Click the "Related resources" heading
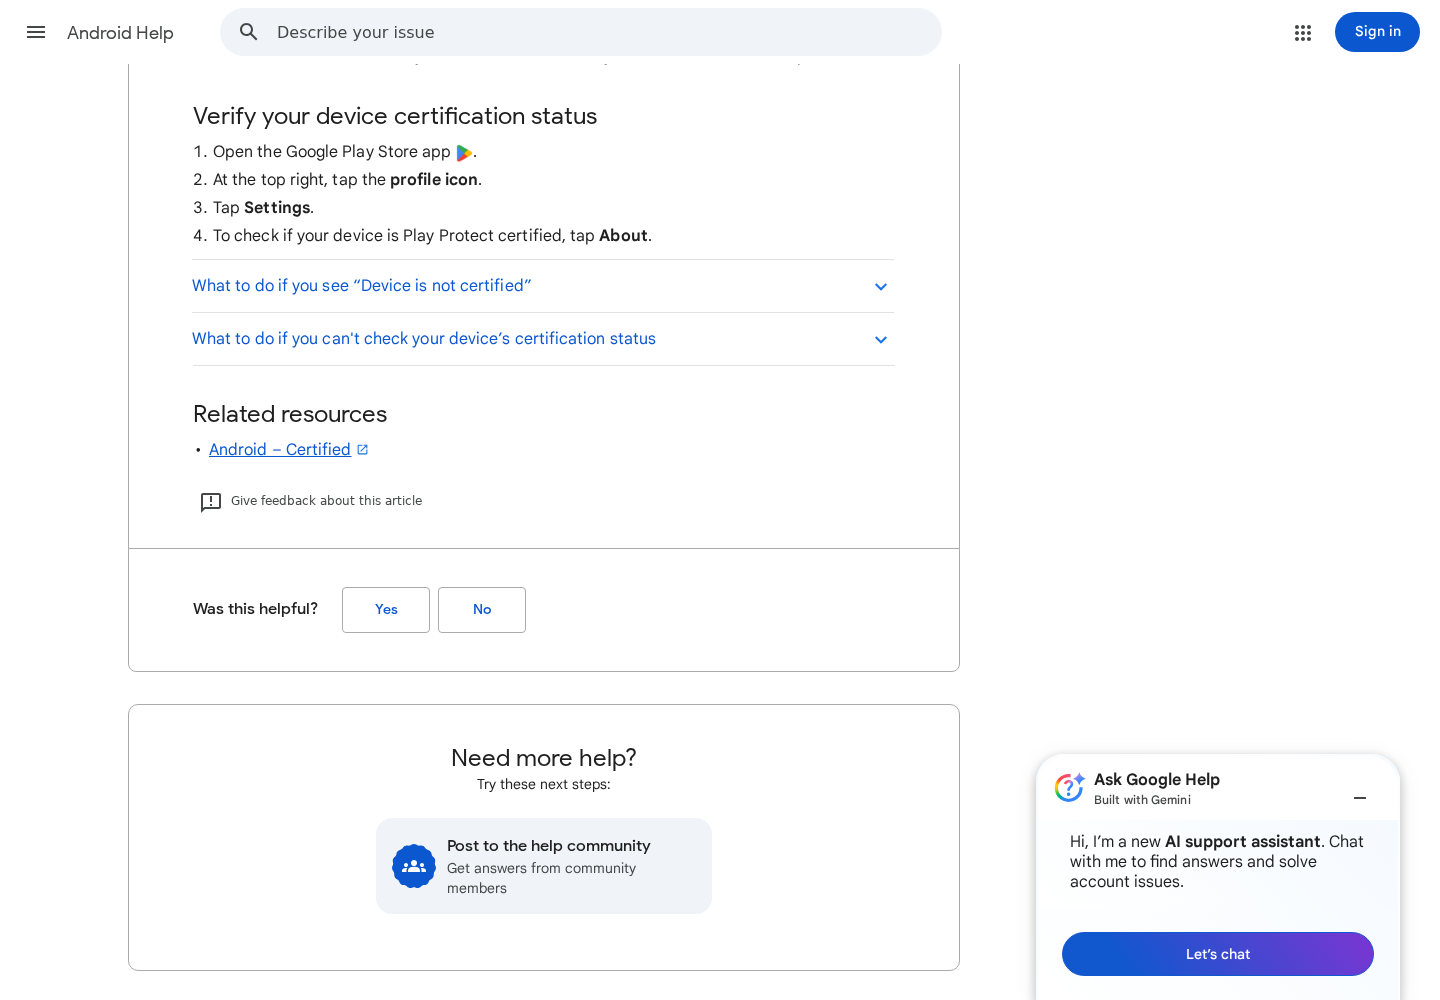This screenshot has width=1440, height=1000. pos(290,414)
